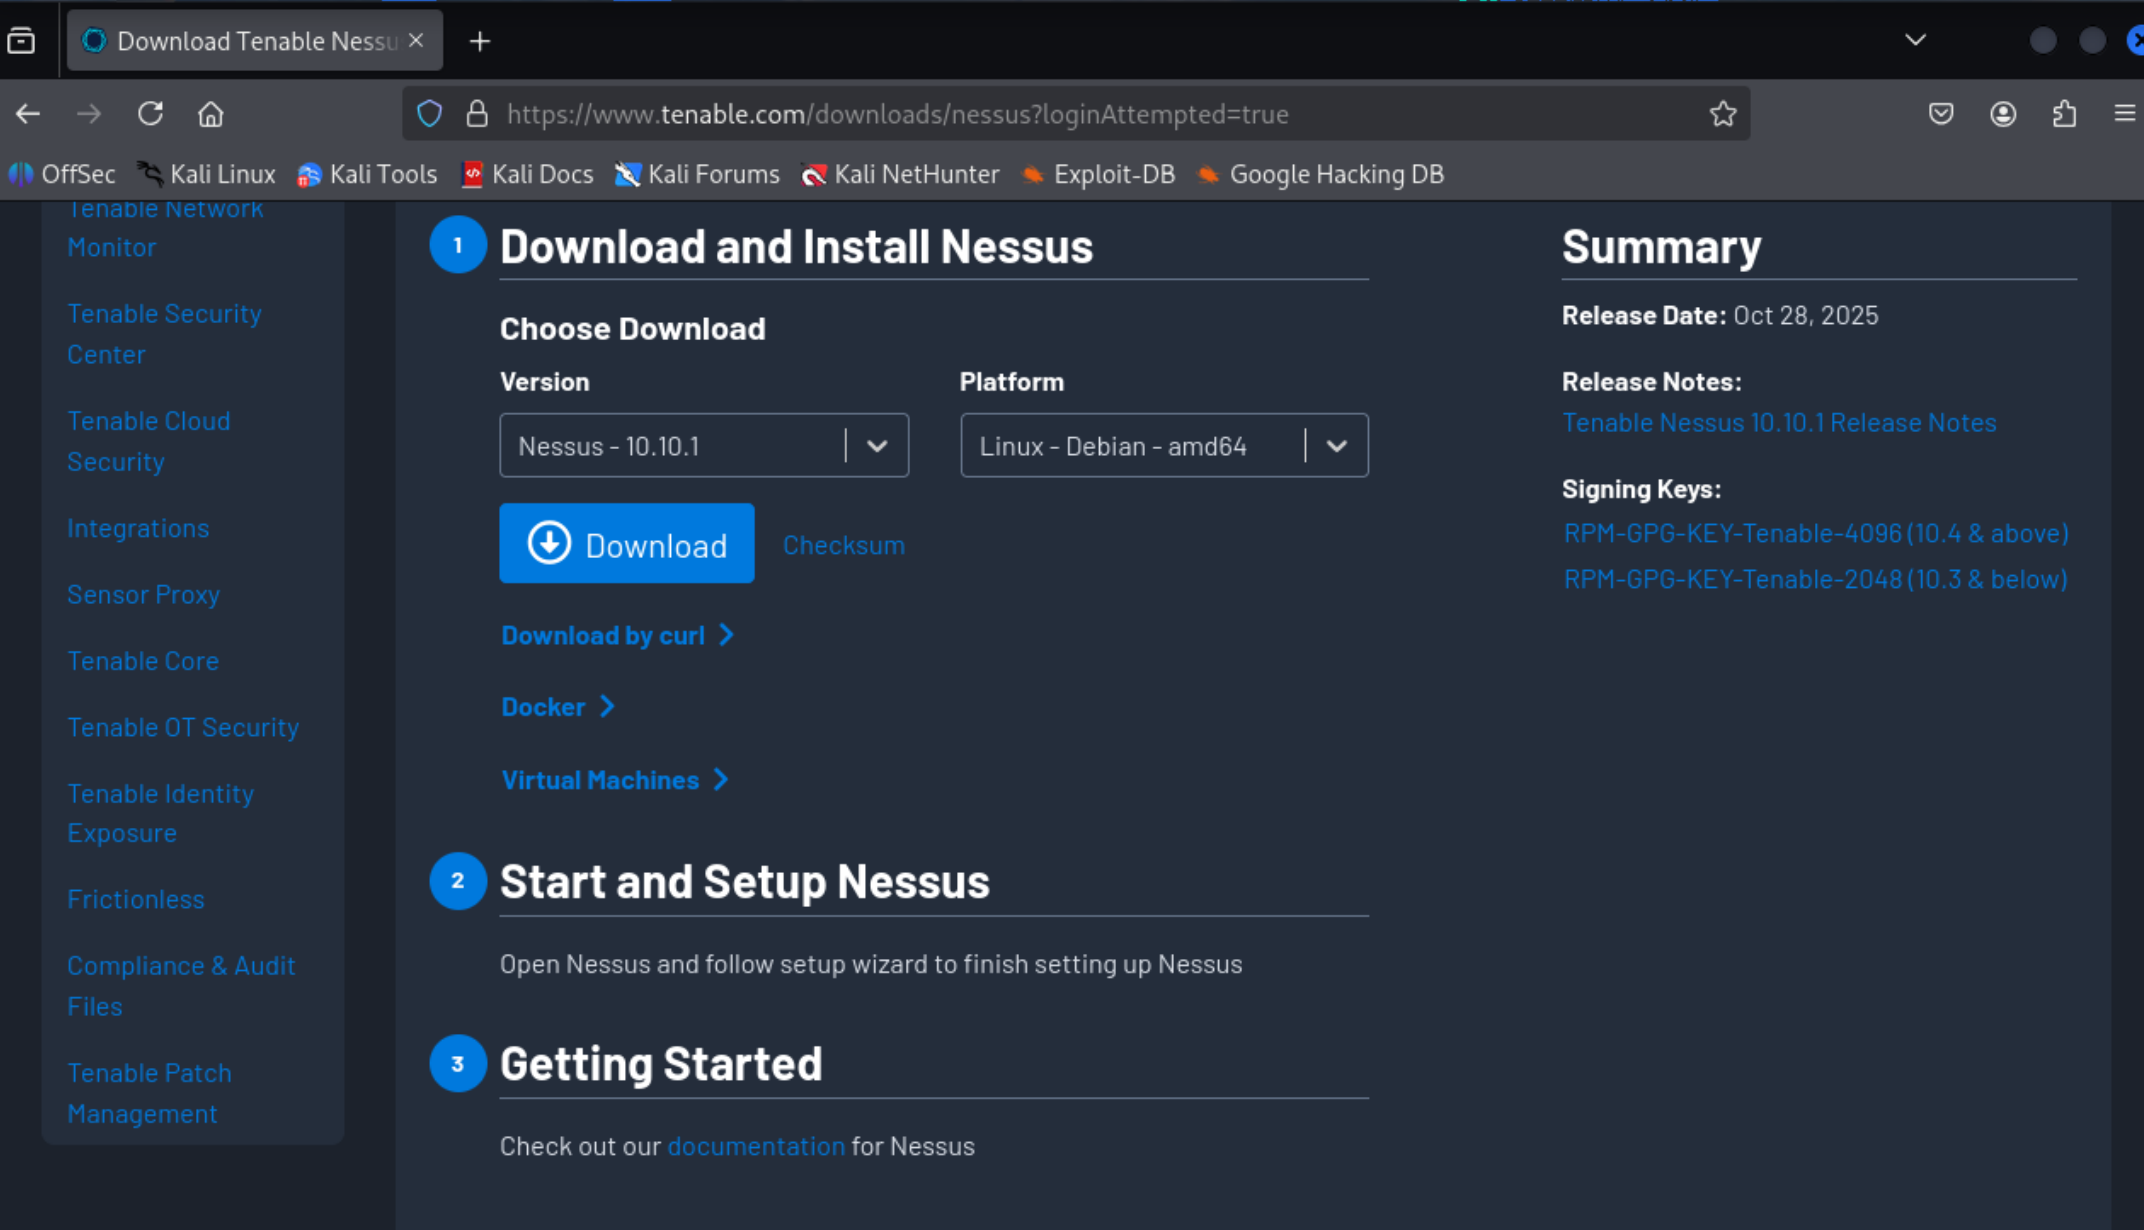Open the Firefox account icon

point(2003,114)
